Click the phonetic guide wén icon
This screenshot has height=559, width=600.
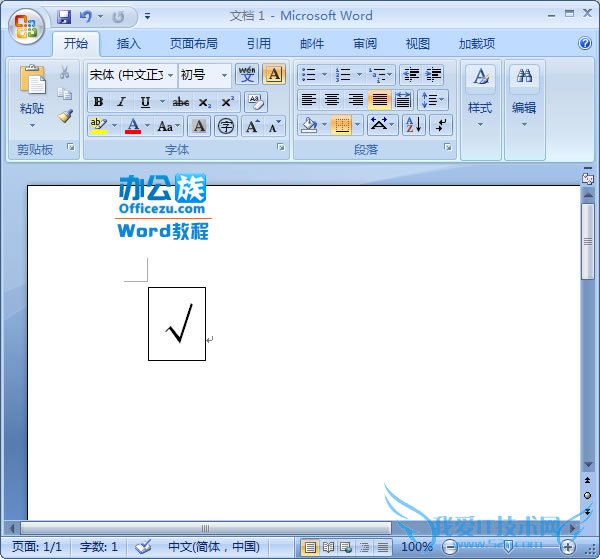[247, 74]
